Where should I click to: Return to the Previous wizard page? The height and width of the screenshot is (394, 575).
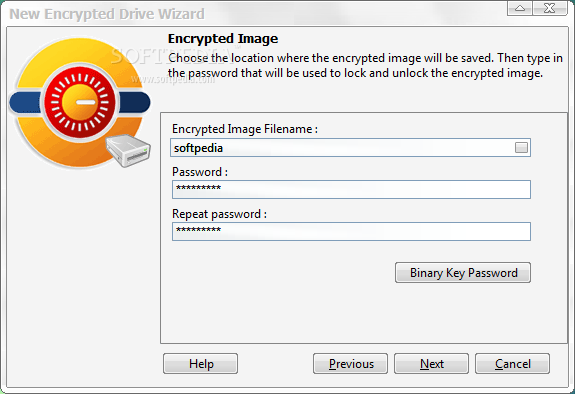coord(350,364)
